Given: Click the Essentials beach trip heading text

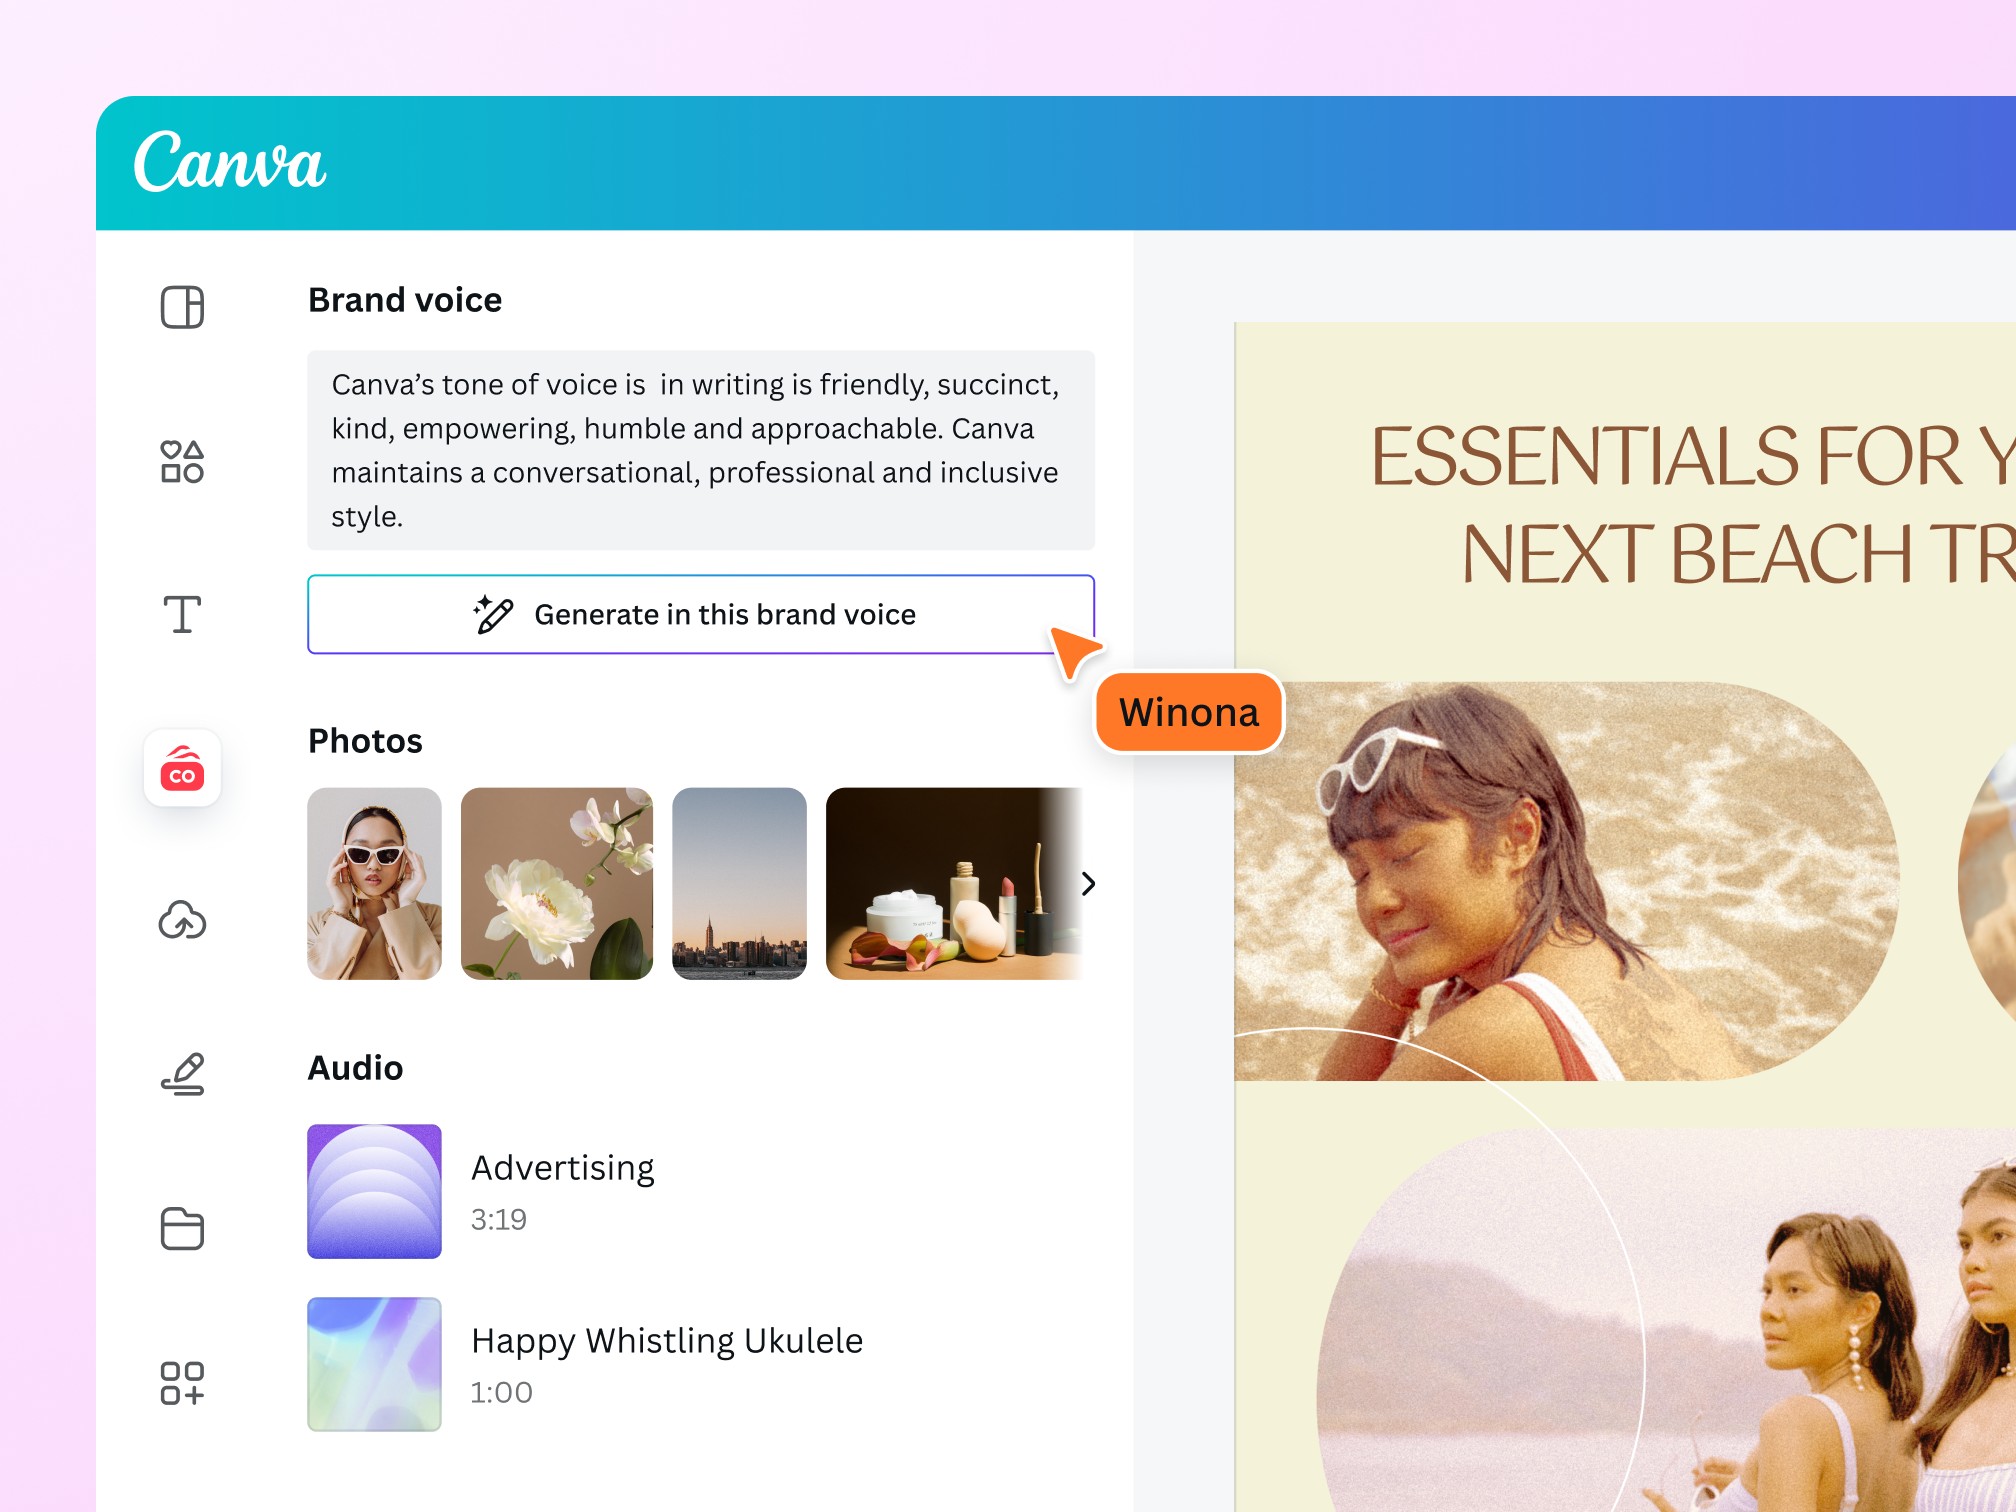Looking at the screenshot, I should (1692, 505).
